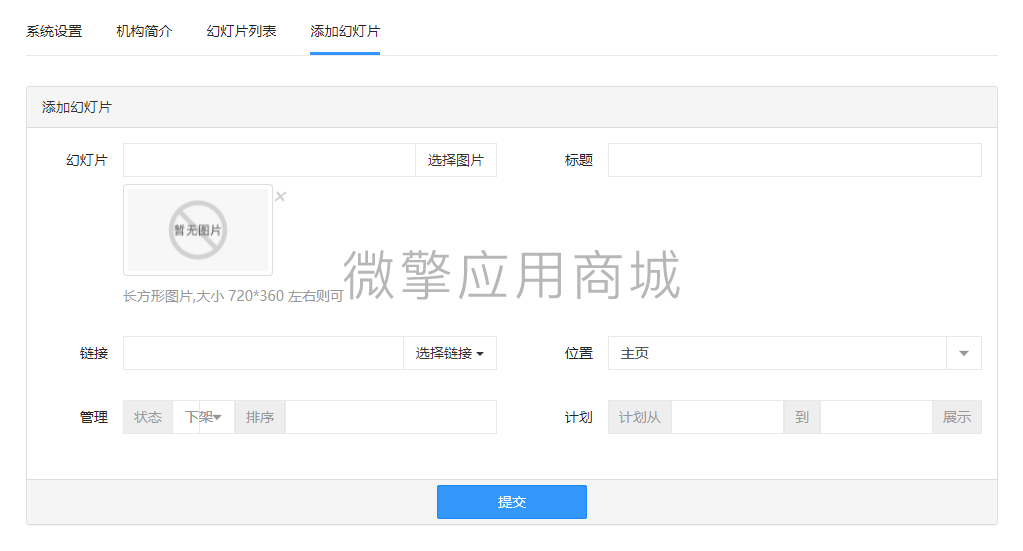Focus the 幻灯片 image path field

coord(269,160)
